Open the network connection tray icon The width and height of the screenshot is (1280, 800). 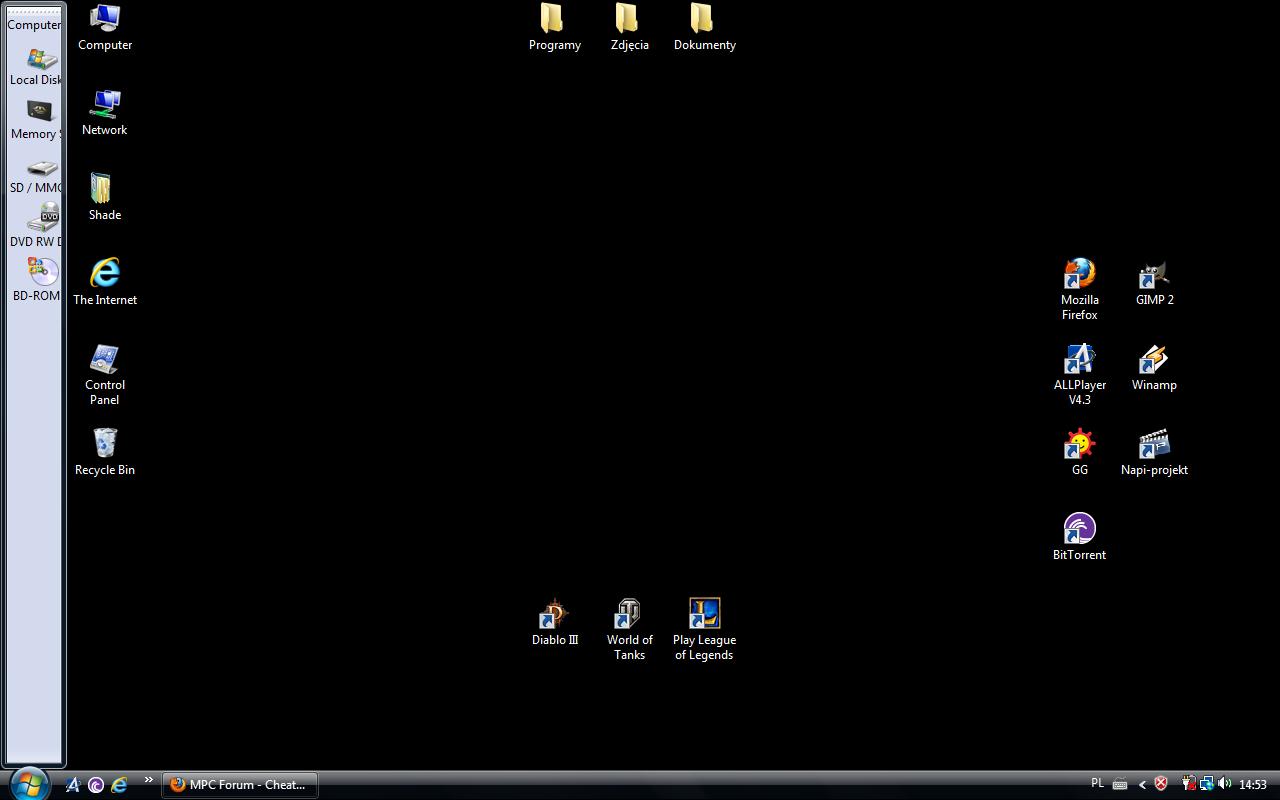pos(1207,784)
